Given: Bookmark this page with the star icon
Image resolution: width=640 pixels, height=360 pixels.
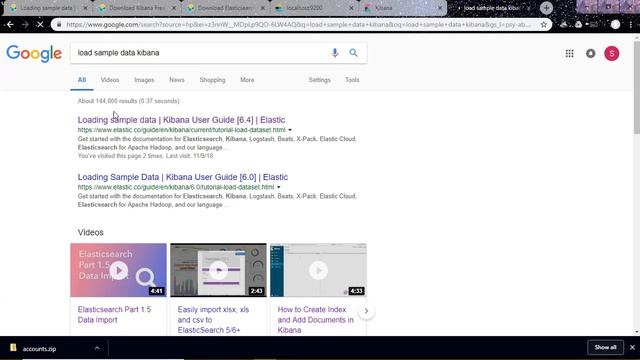Looking at the screenshot, I should [544, 24].
